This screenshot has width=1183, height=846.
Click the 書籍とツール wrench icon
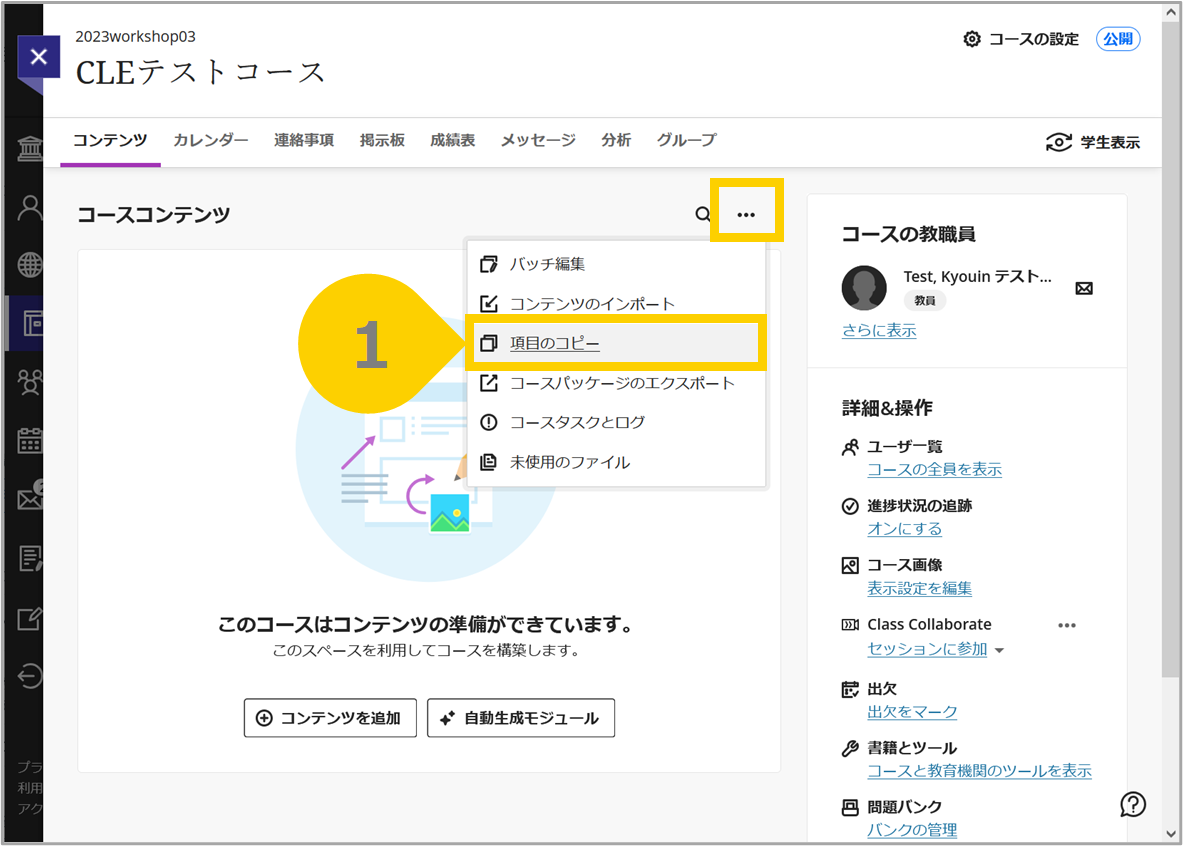click(850, 749)
